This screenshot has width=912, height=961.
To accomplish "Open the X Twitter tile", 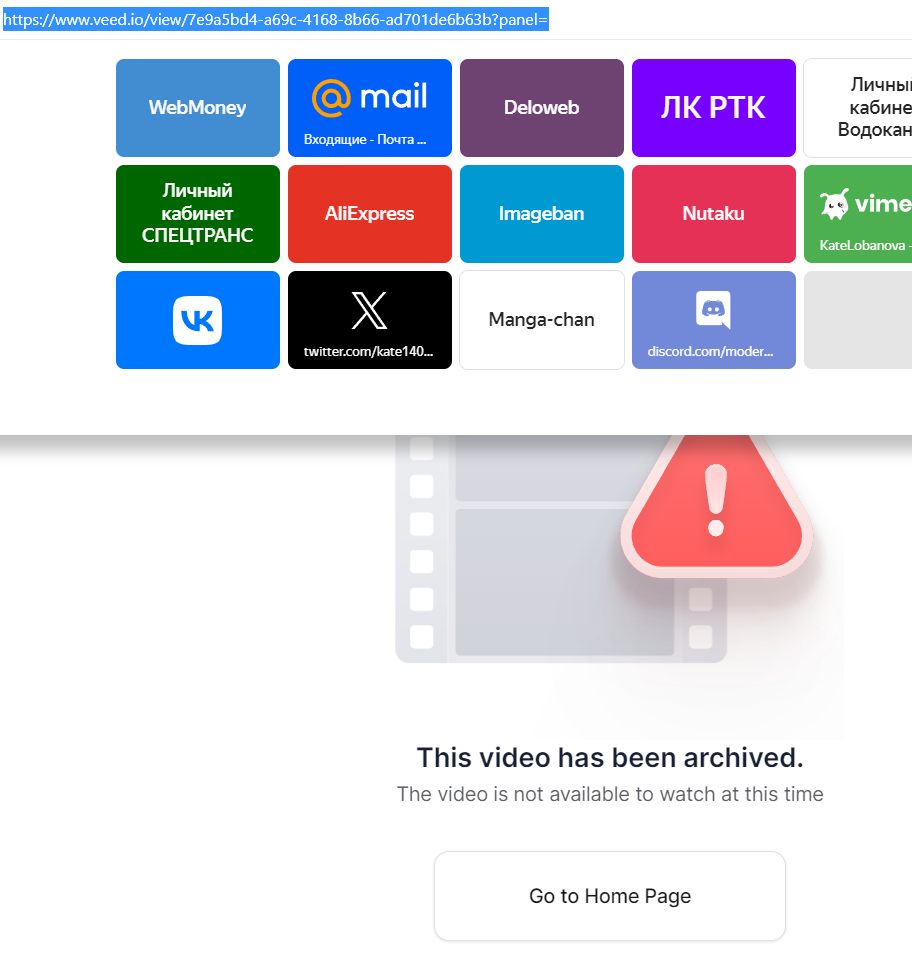I will pyautogui.click(x=370, y=320).
